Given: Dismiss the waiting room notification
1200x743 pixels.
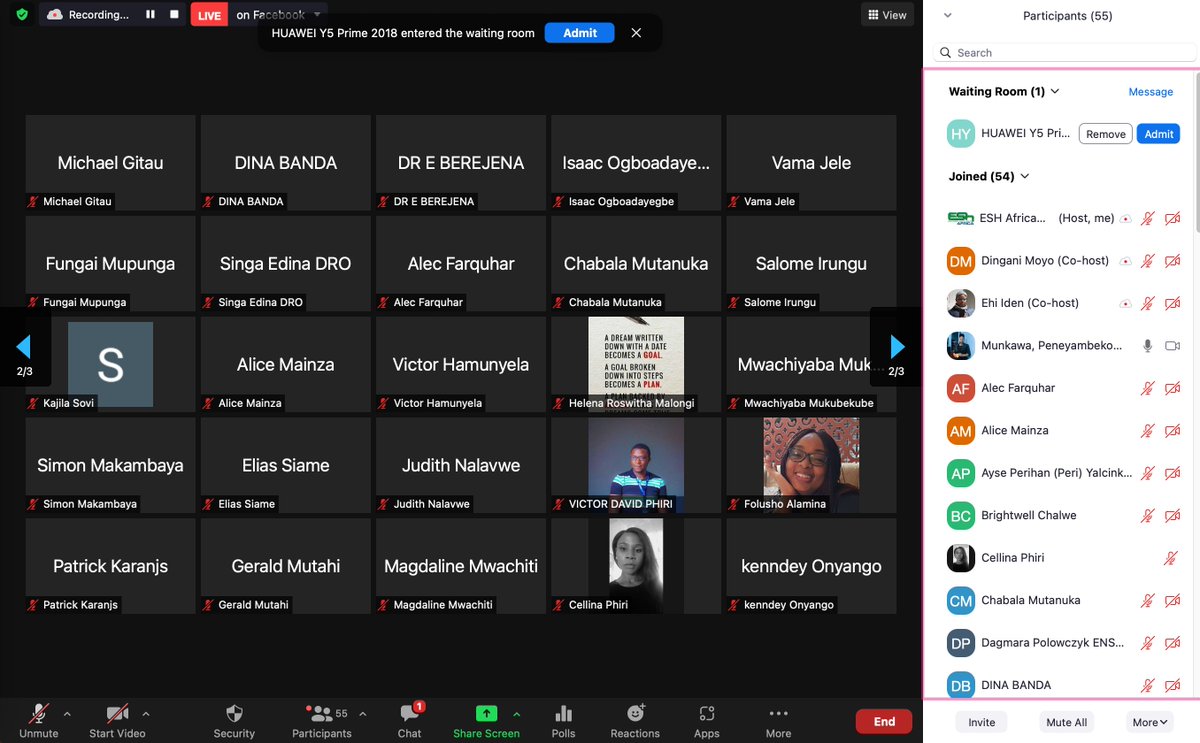Looking at the screenshot, I should click(636, 33).
